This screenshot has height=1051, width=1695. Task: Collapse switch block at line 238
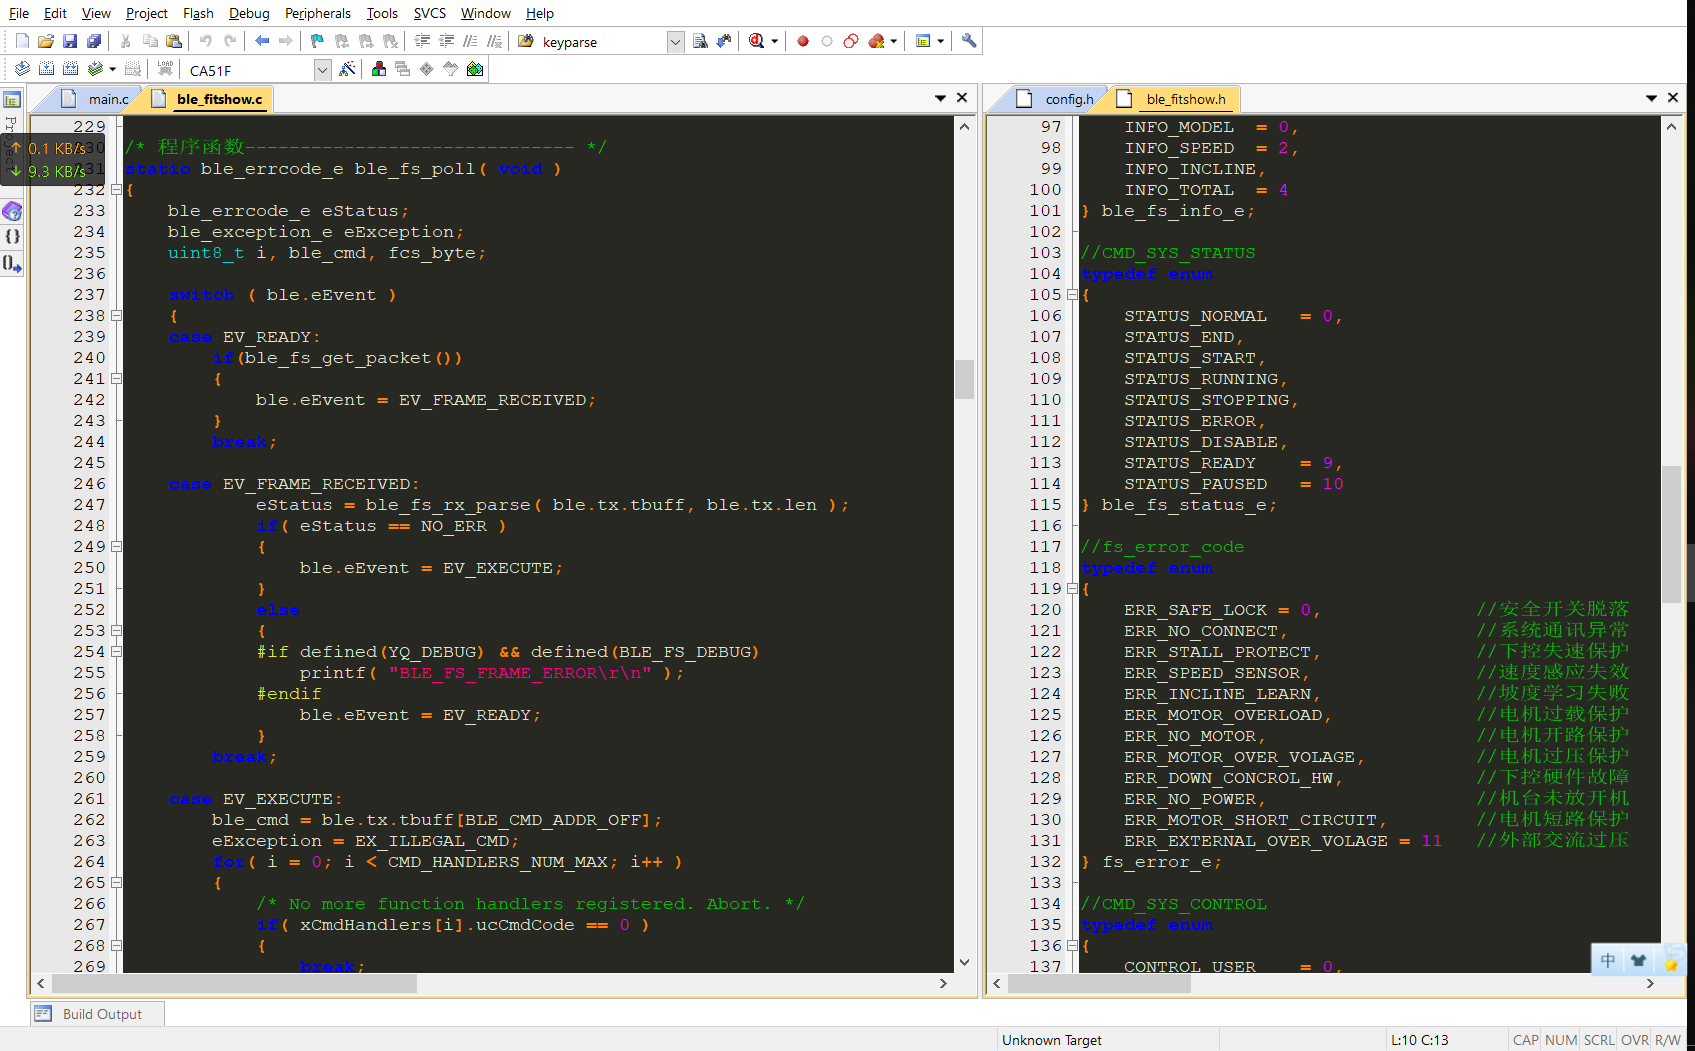116,316
